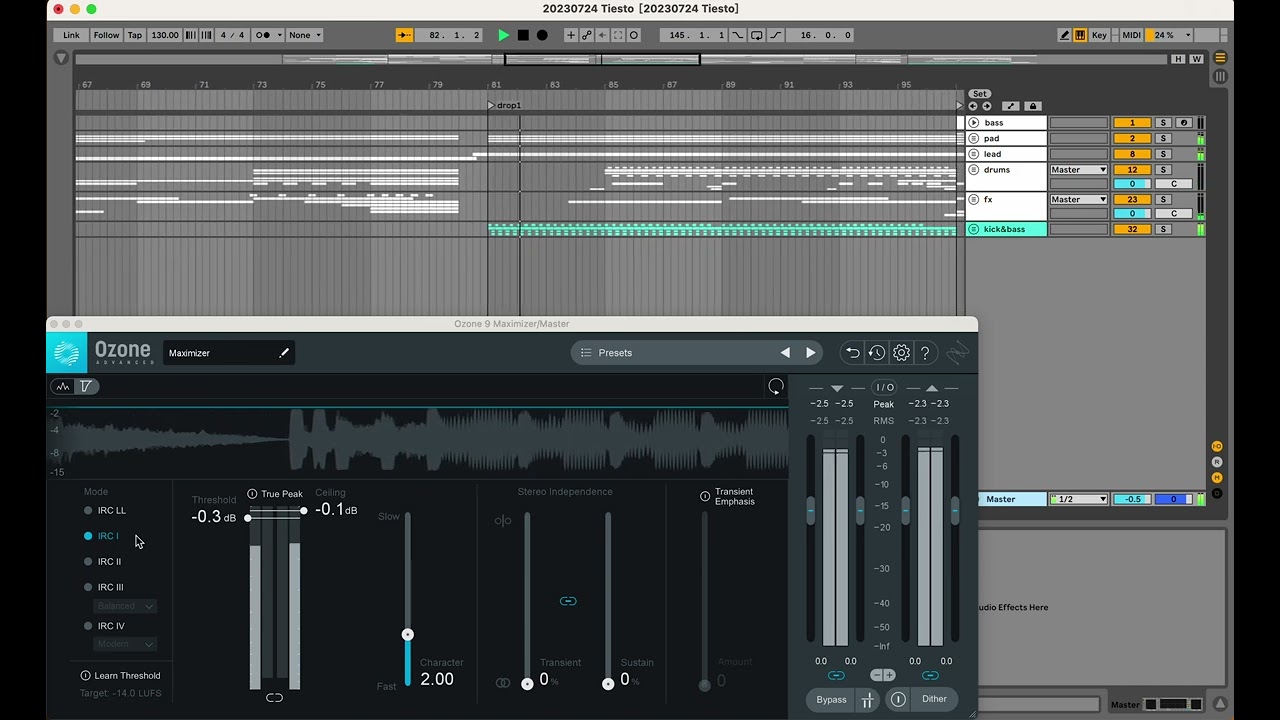This screenshot has height=720, width=1280.
Task: Open the quantization None dropdown
Action: [305, 35]
